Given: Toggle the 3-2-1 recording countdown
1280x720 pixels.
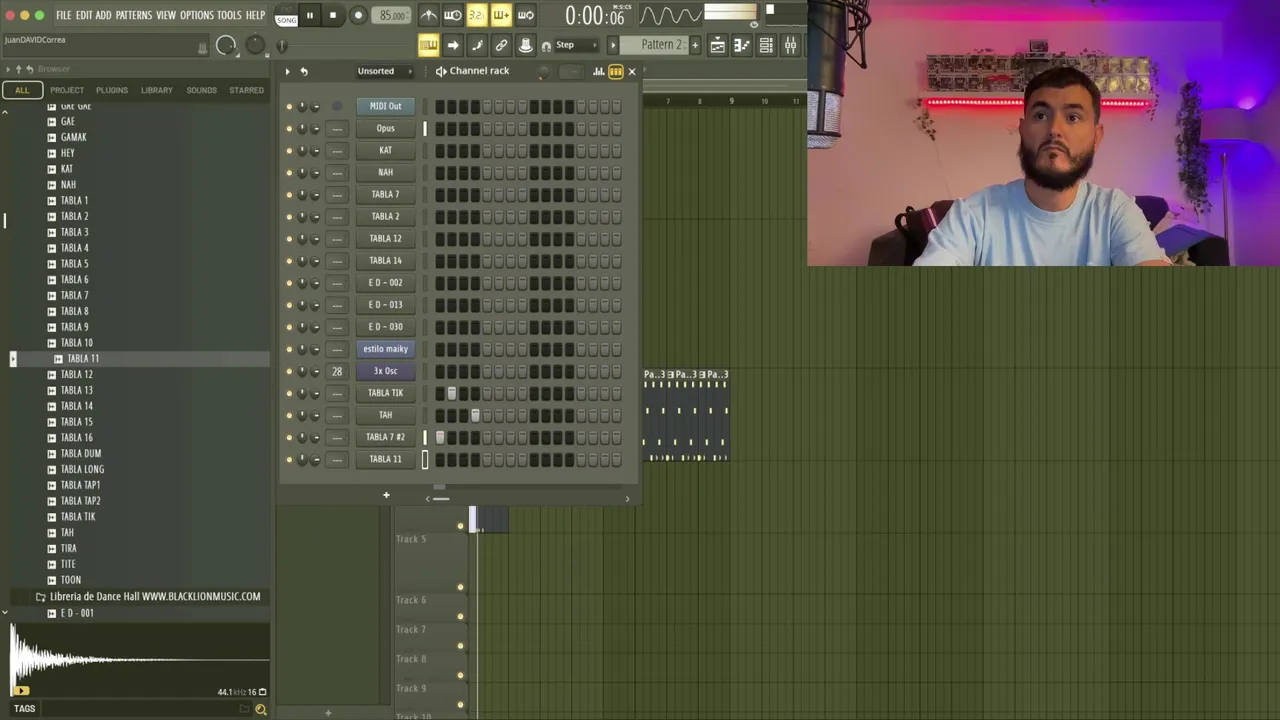Looking at the screenshot, I should click(x=477, y=15).
